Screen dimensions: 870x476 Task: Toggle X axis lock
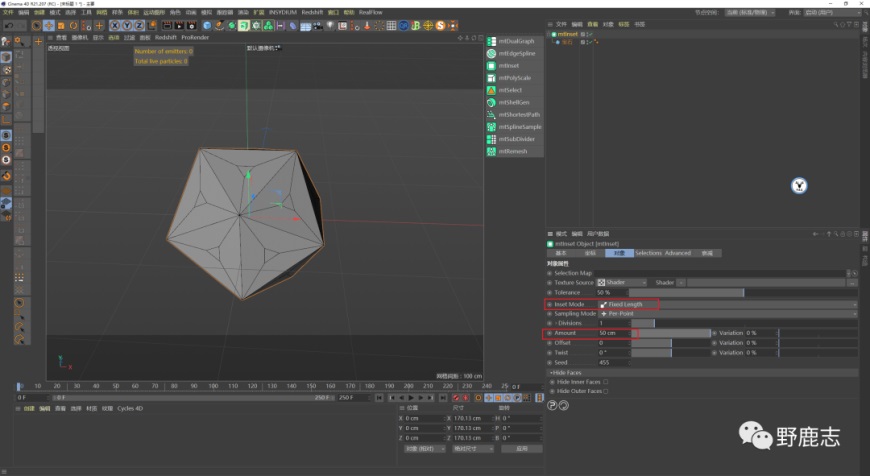(x=115, y=26)
